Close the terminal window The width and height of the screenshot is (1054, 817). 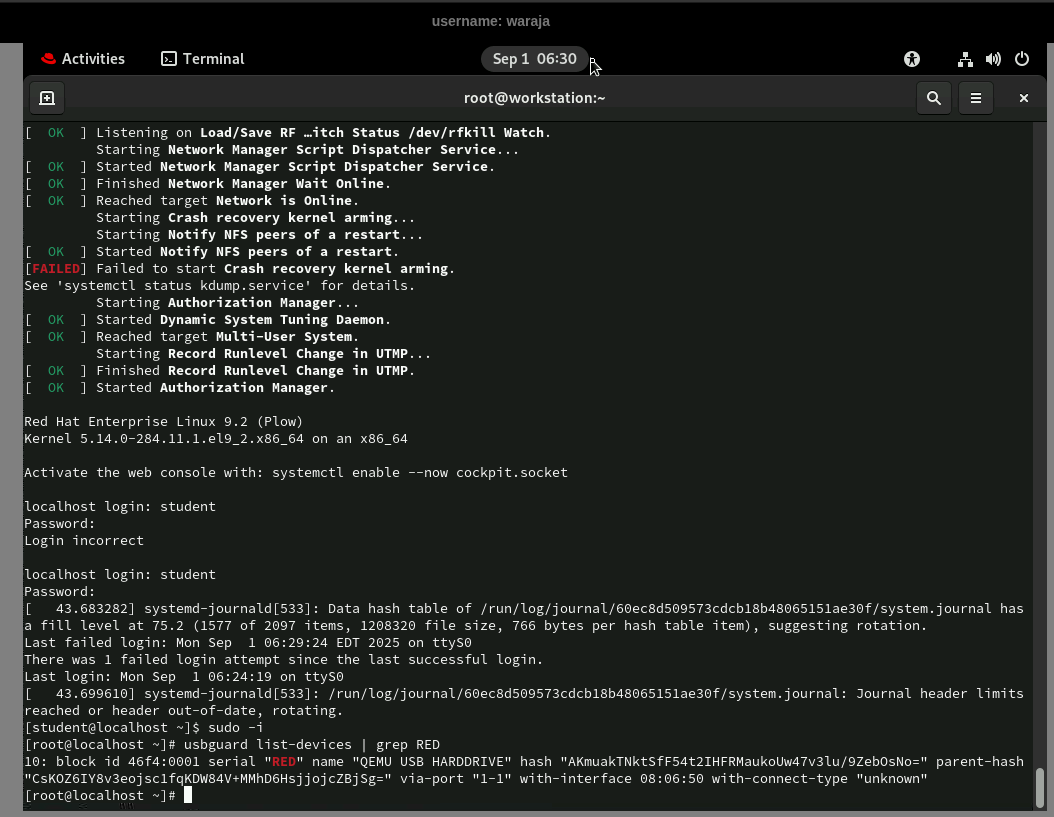1024,98
